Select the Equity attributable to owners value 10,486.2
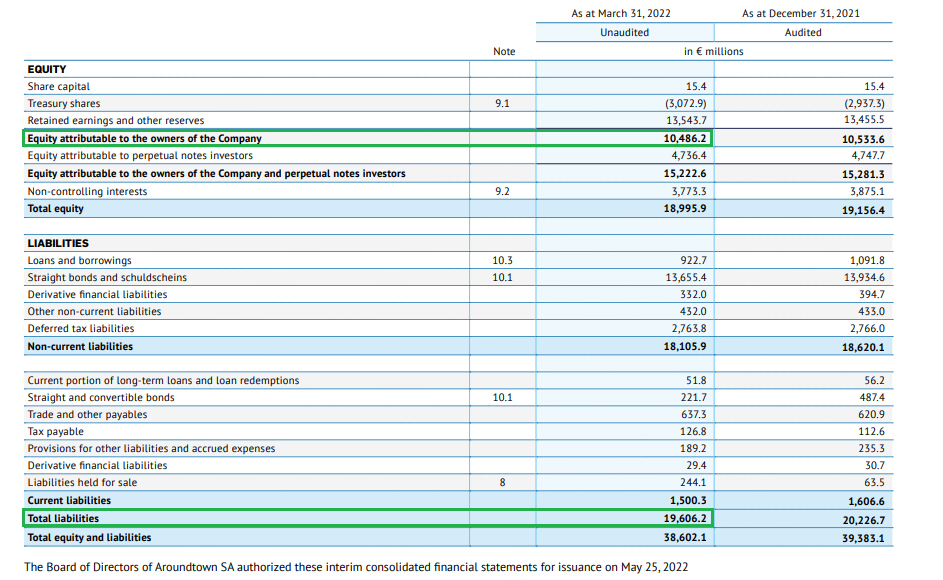Screen dimensions: 943x580 tap(685, 139)
